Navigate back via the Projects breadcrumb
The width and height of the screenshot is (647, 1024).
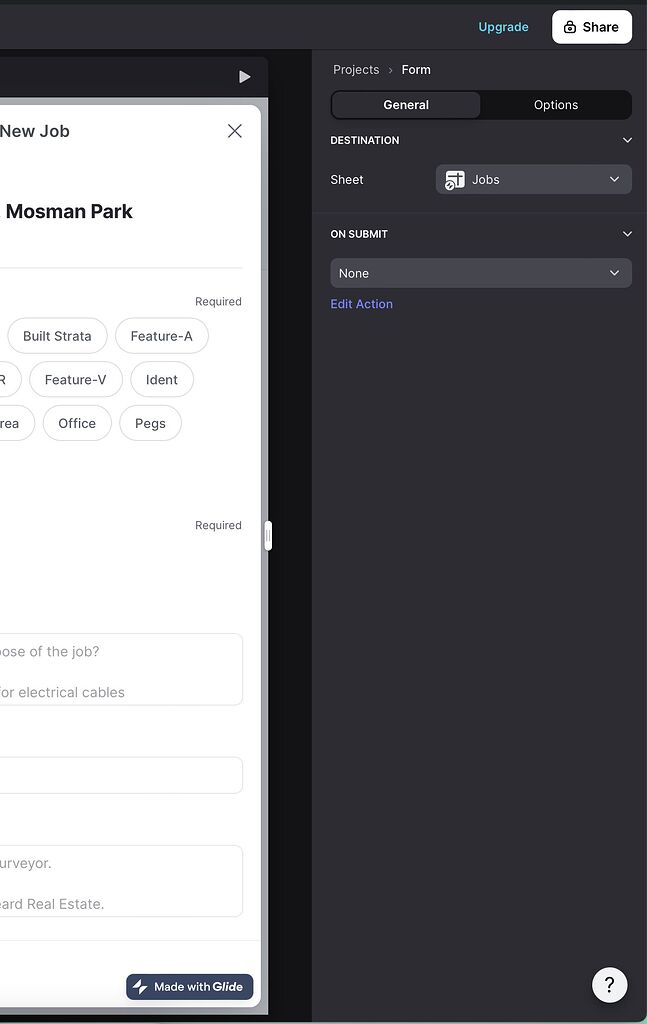(356, 69)
